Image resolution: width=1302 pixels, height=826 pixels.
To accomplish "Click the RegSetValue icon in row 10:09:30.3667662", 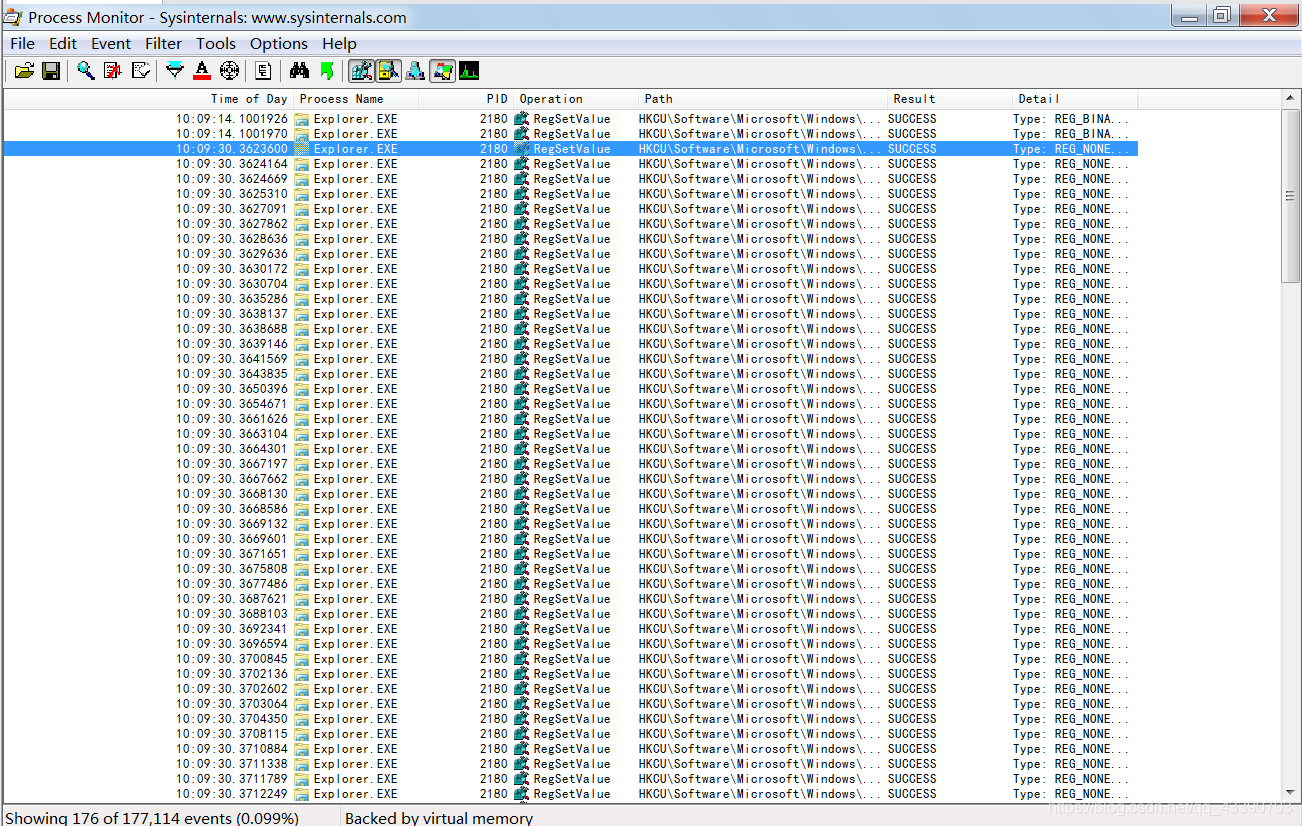I will pyautogui.click(x=521, y=479).
